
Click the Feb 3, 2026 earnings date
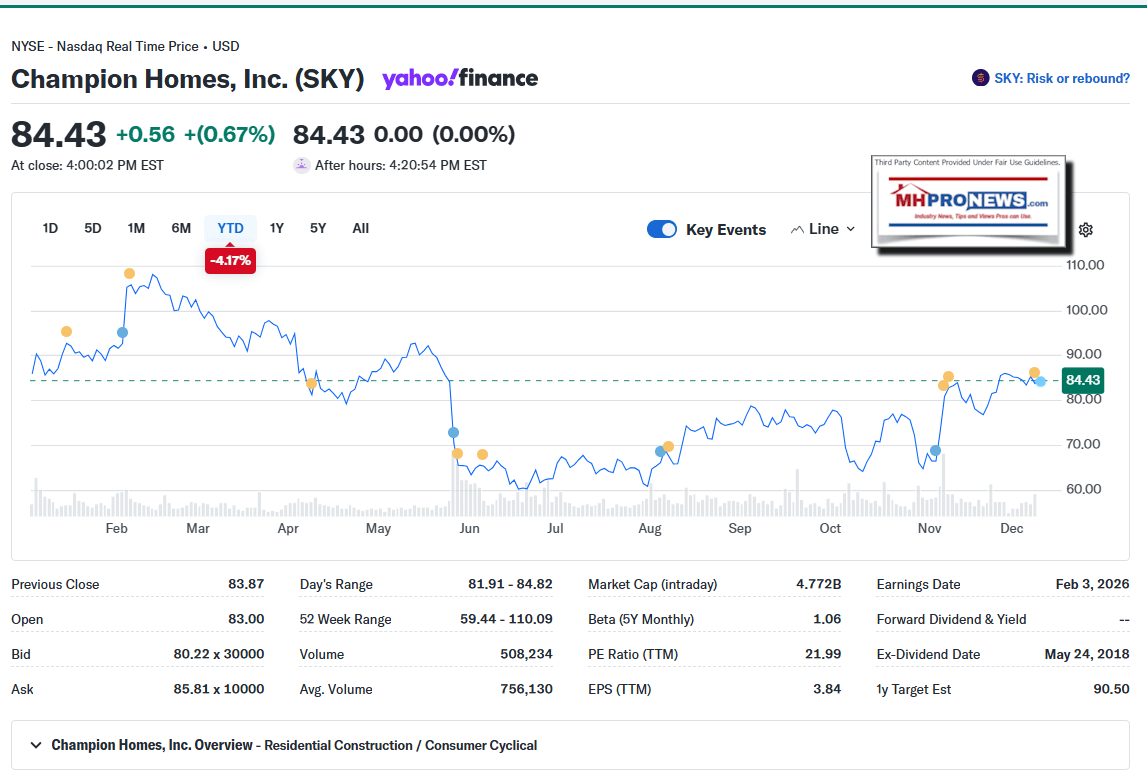tap(1094, 584)
